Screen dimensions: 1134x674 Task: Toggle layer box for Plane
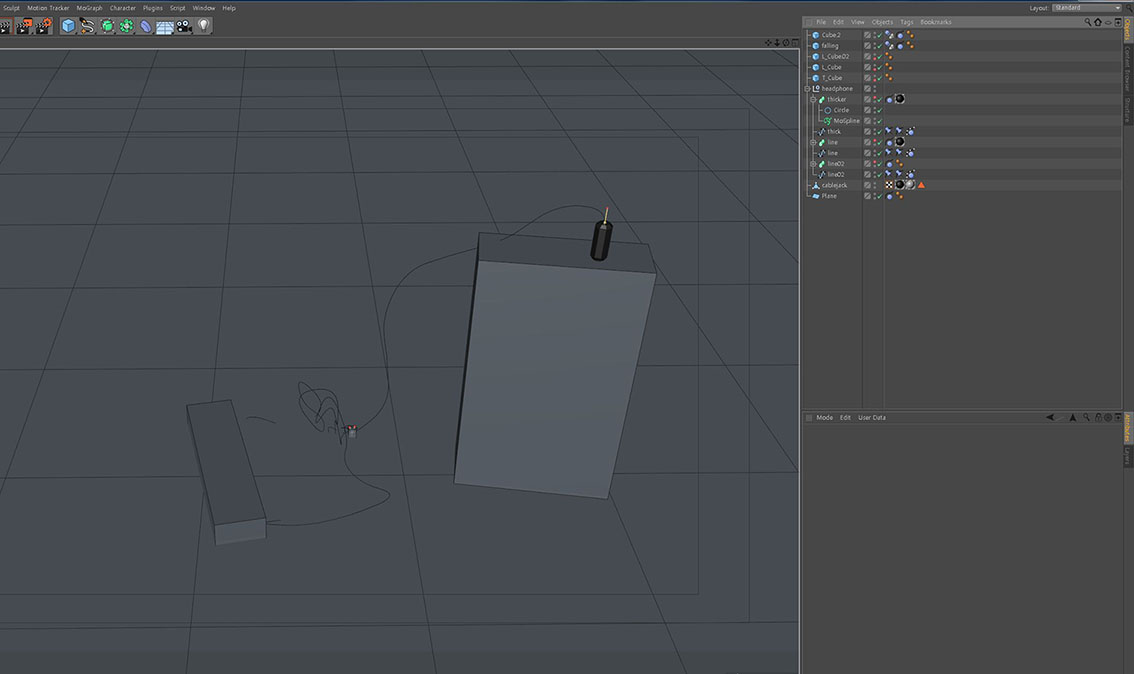click(x=867, y=196)
